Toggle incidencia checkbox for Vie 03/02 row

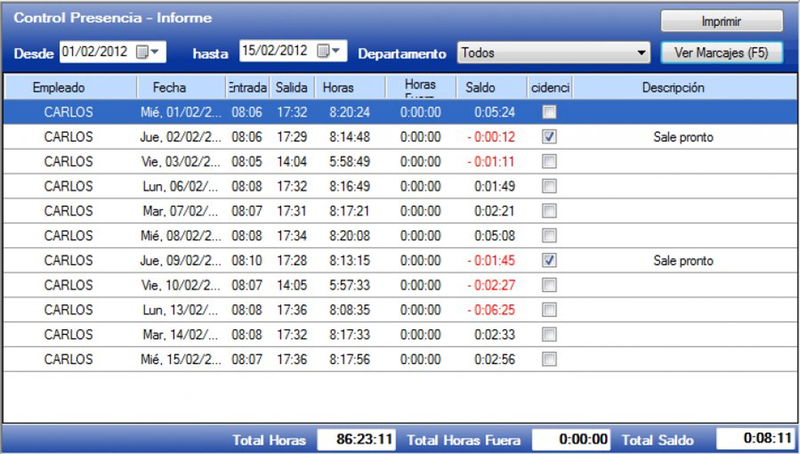coord(549,161)
